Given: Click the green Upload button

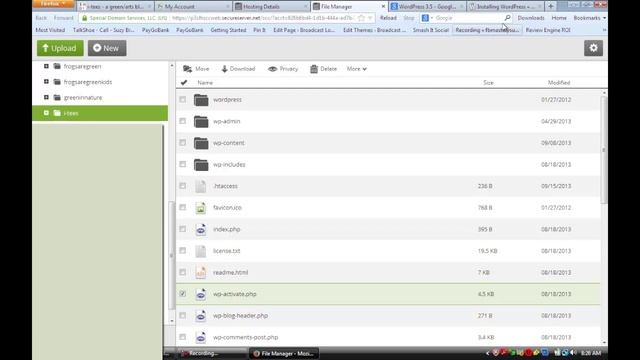Looking at the screenshot, I should tap(60, 48).
